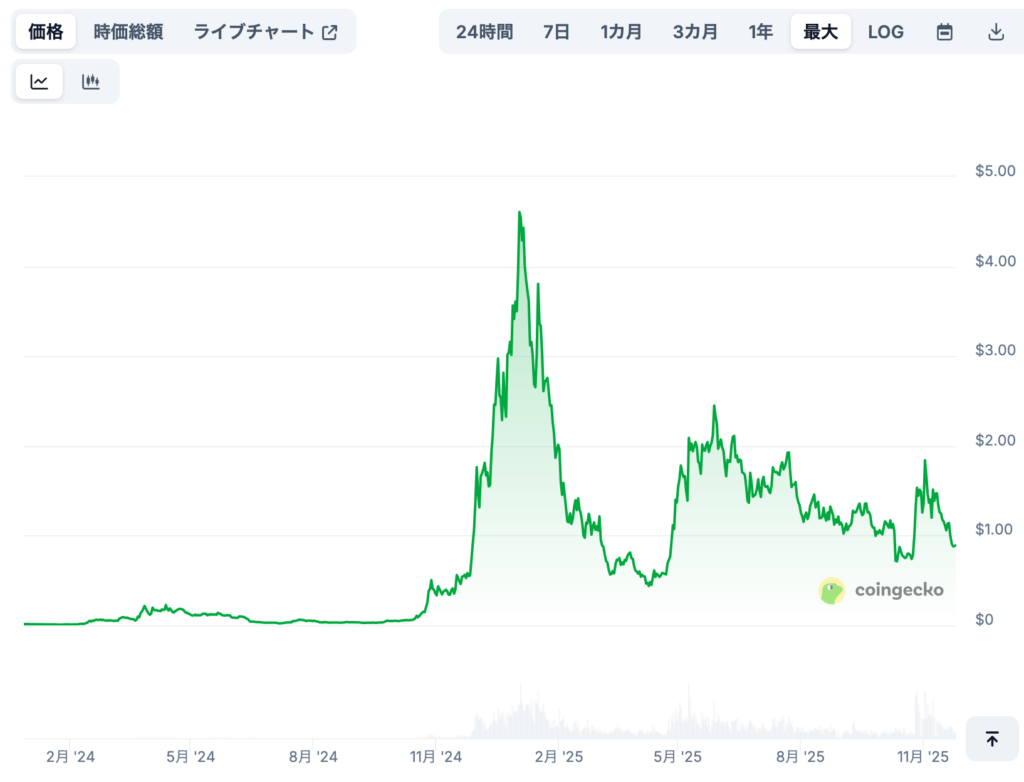Open the calendar date range picker icon
Screen dimensions: 1024x782
click(x=944, y=31)
